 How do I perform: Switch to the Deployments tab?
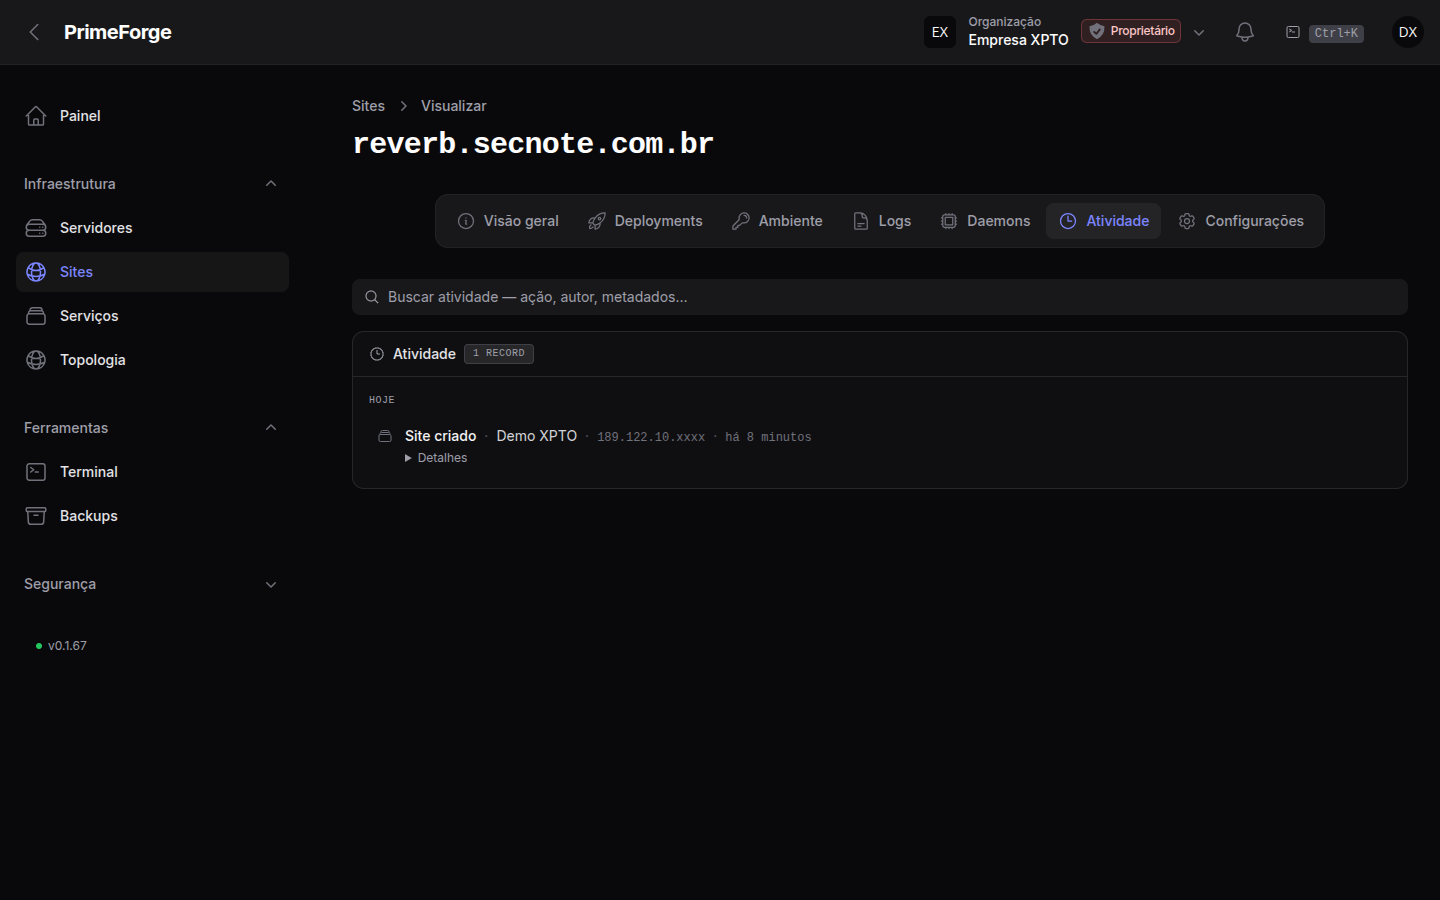coord(645,221)
